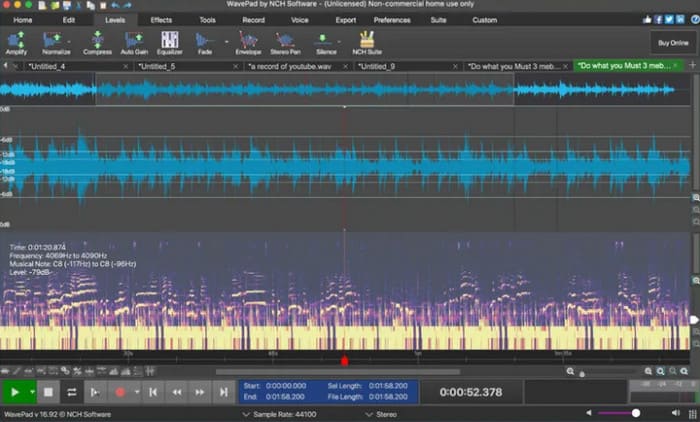The height and width of the screenshot is (422, 700).
Task: Open the NCH Suite icon
Action: pos(366,40)
